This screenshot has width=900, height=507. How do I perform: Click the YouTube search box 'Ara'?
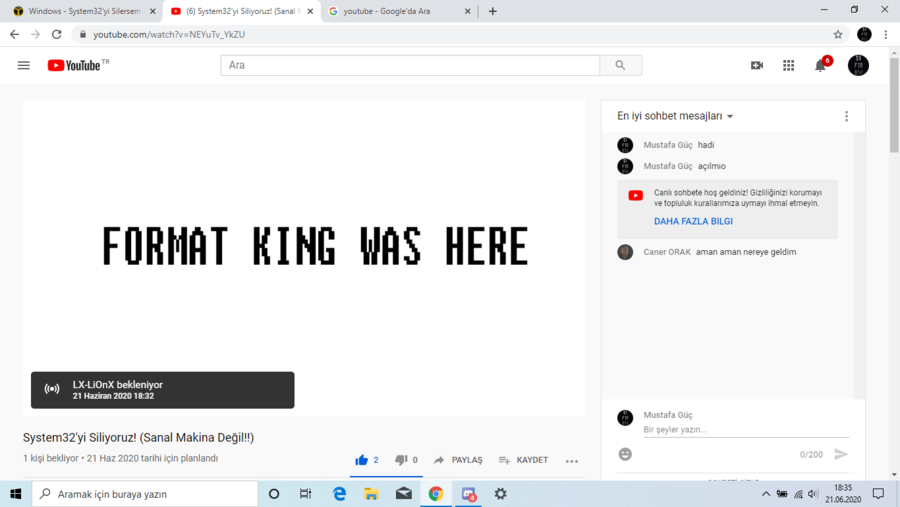(410, 65)
